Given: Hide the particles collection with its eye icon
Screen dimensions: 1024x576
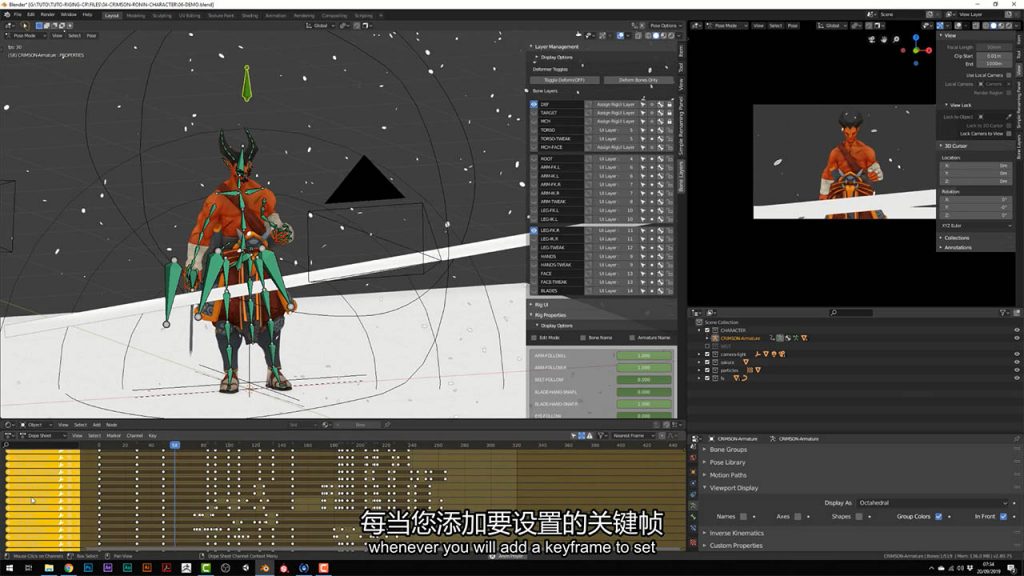Looking at the screenshot, I should coord(1017,370).
